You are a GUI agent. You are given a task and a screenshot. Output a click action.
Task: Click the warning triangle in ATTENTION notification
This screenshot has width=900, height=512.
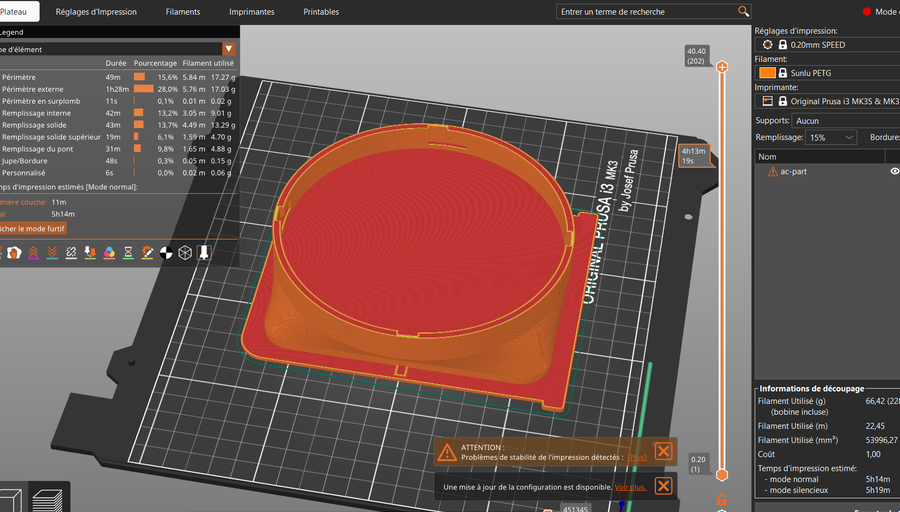pyautogui.click(x=447, y=452)
